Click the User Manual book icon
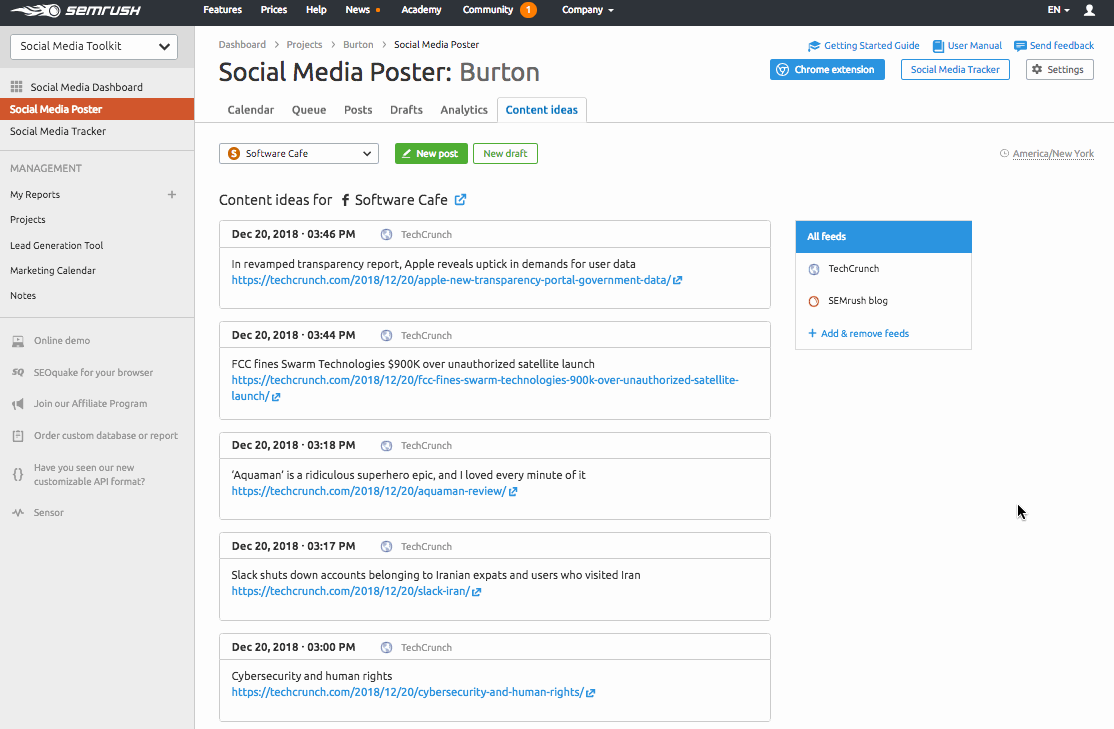Screen dimensions: 1114x729 938,46
